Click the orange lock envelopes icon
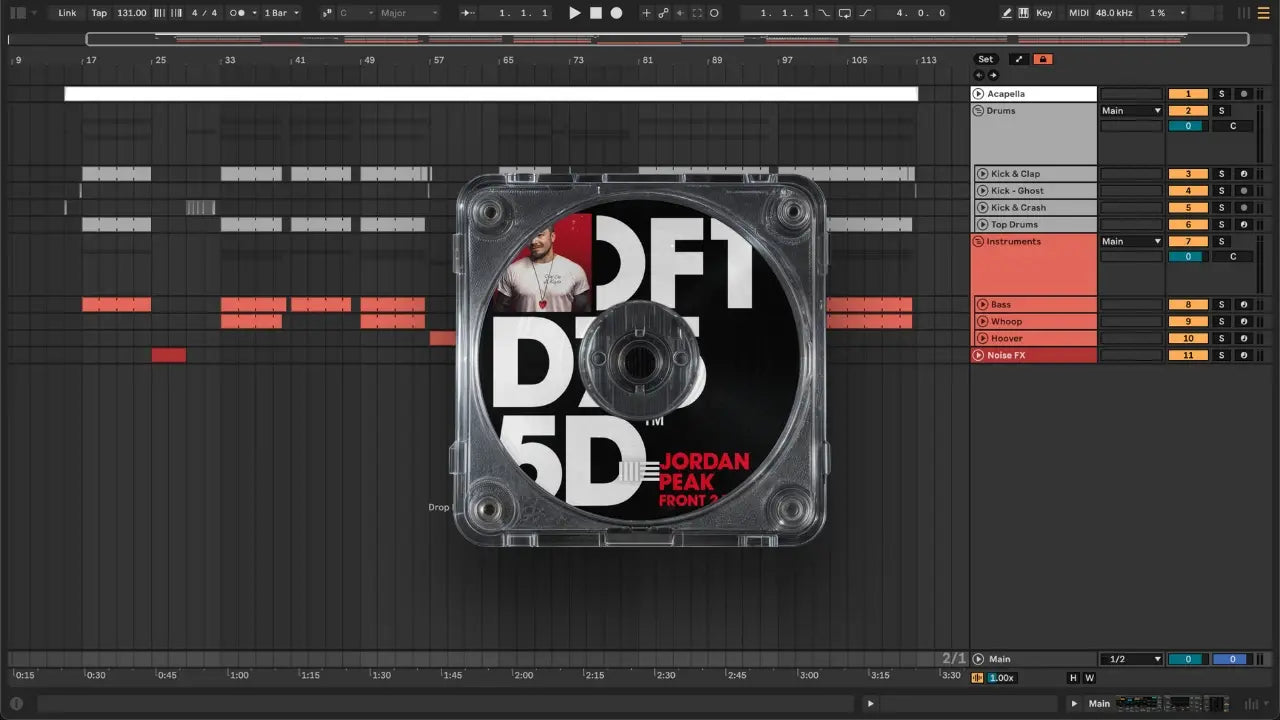The height and width of the screenshot is (720, 1280). [x=1043, y=59]
